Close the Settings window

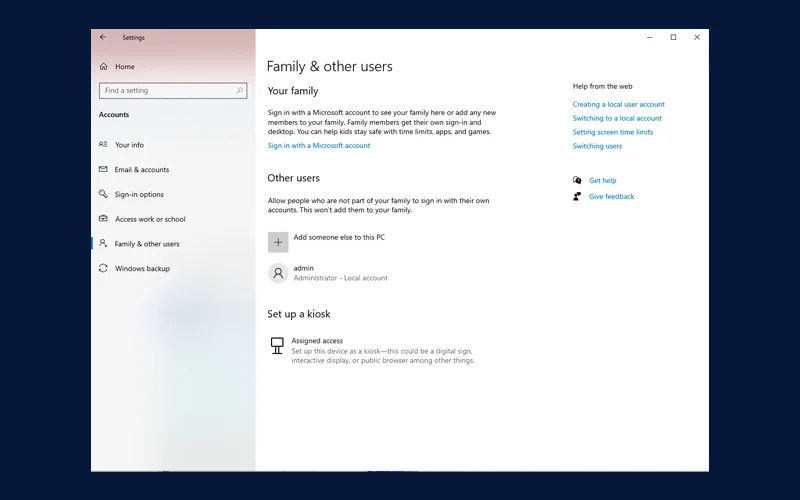point(697,37)
